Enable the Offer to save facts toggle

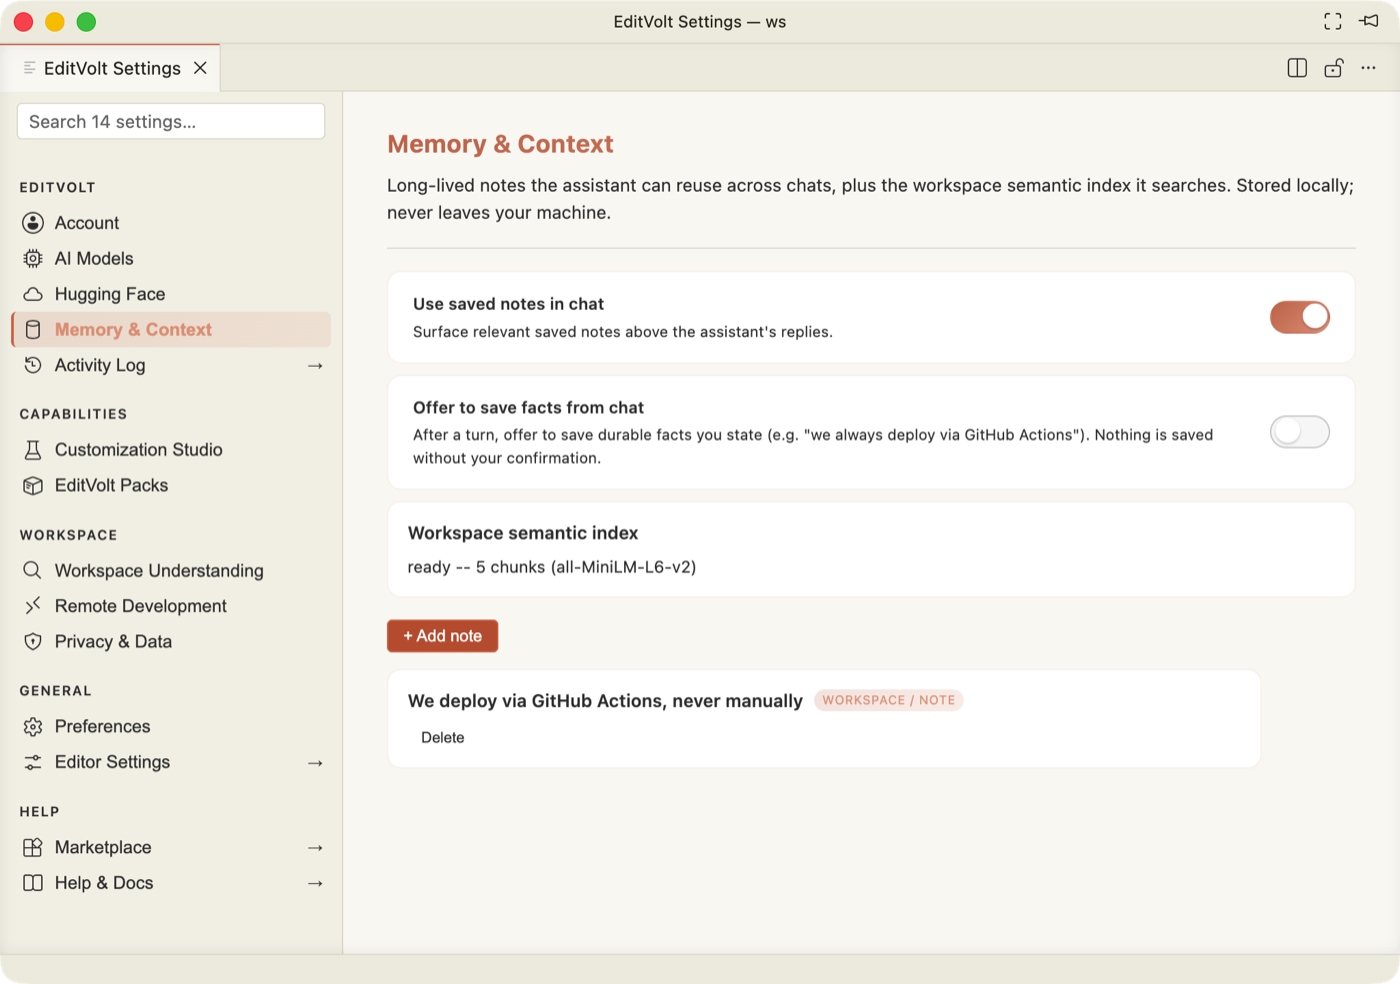point(1299,432)
